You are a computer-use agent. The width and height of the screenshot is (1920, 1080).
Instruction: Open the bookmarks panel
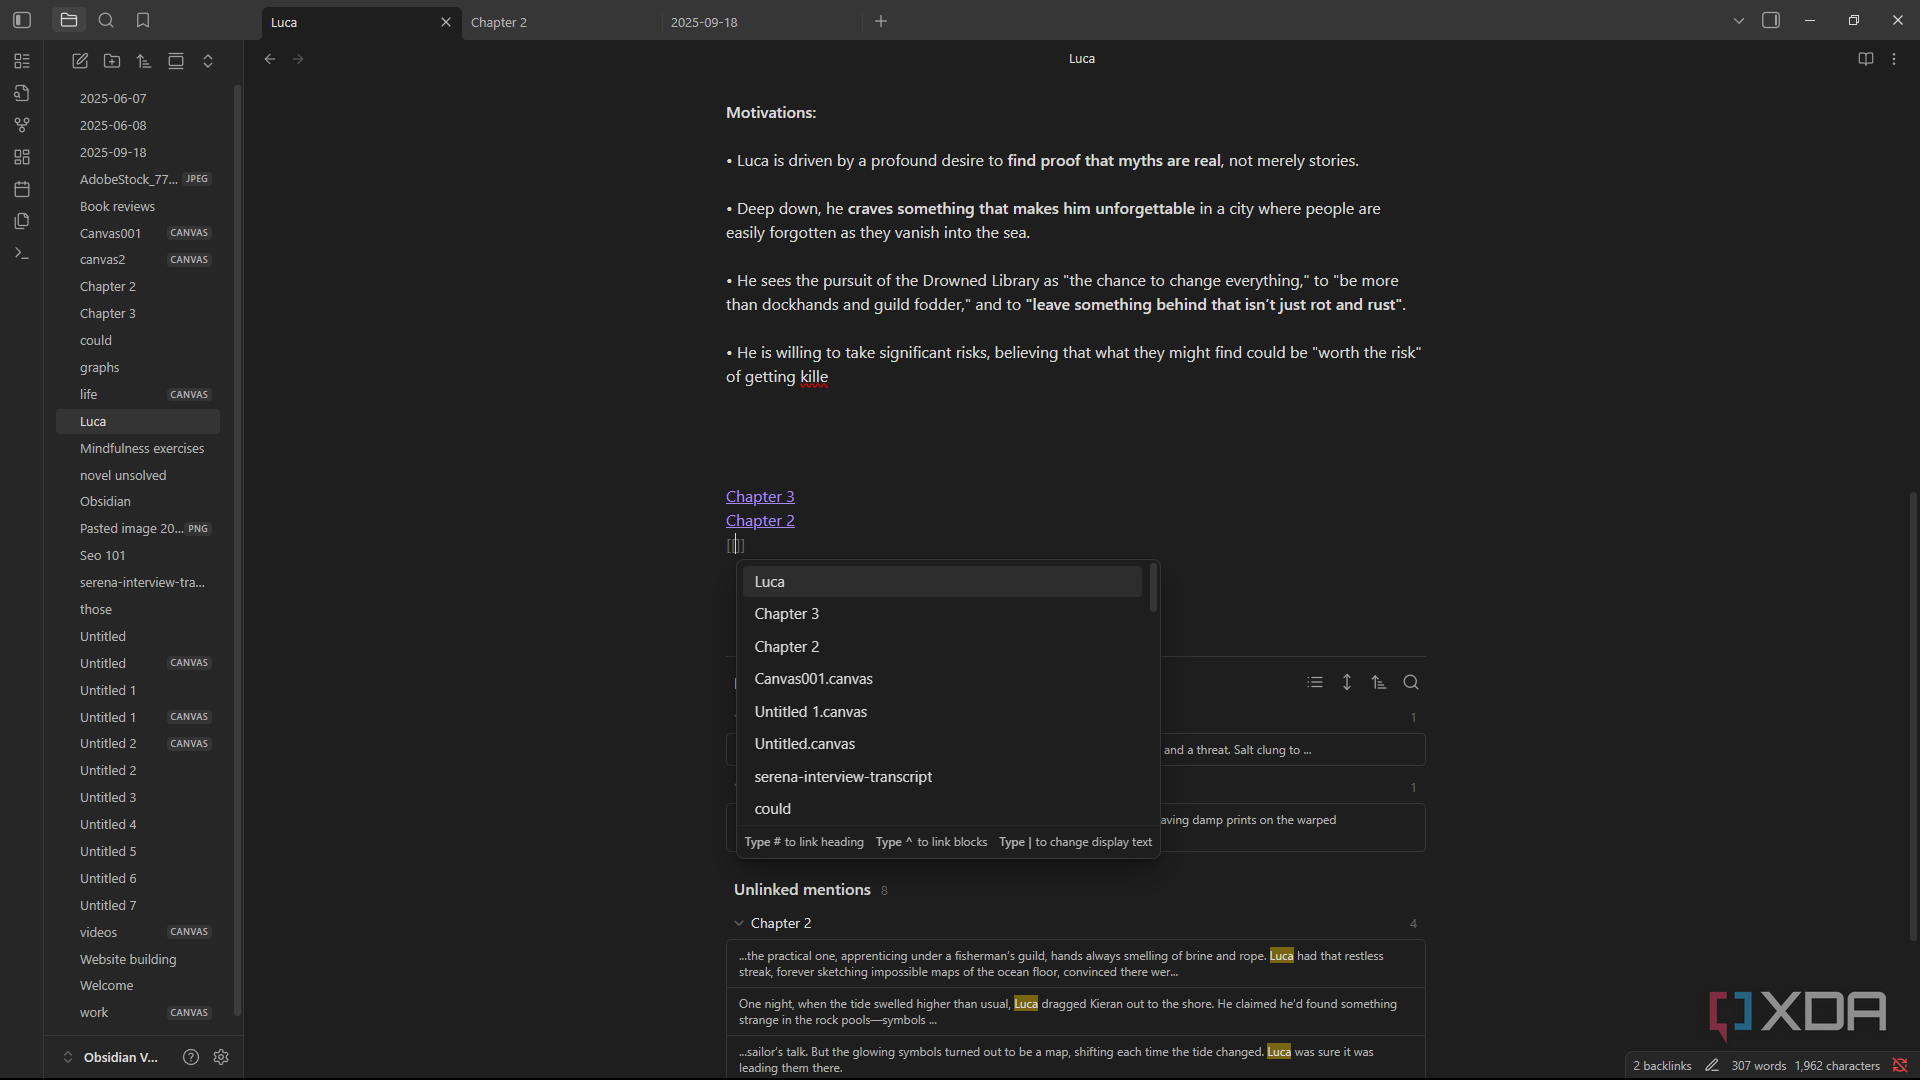[x=143, y=20]
